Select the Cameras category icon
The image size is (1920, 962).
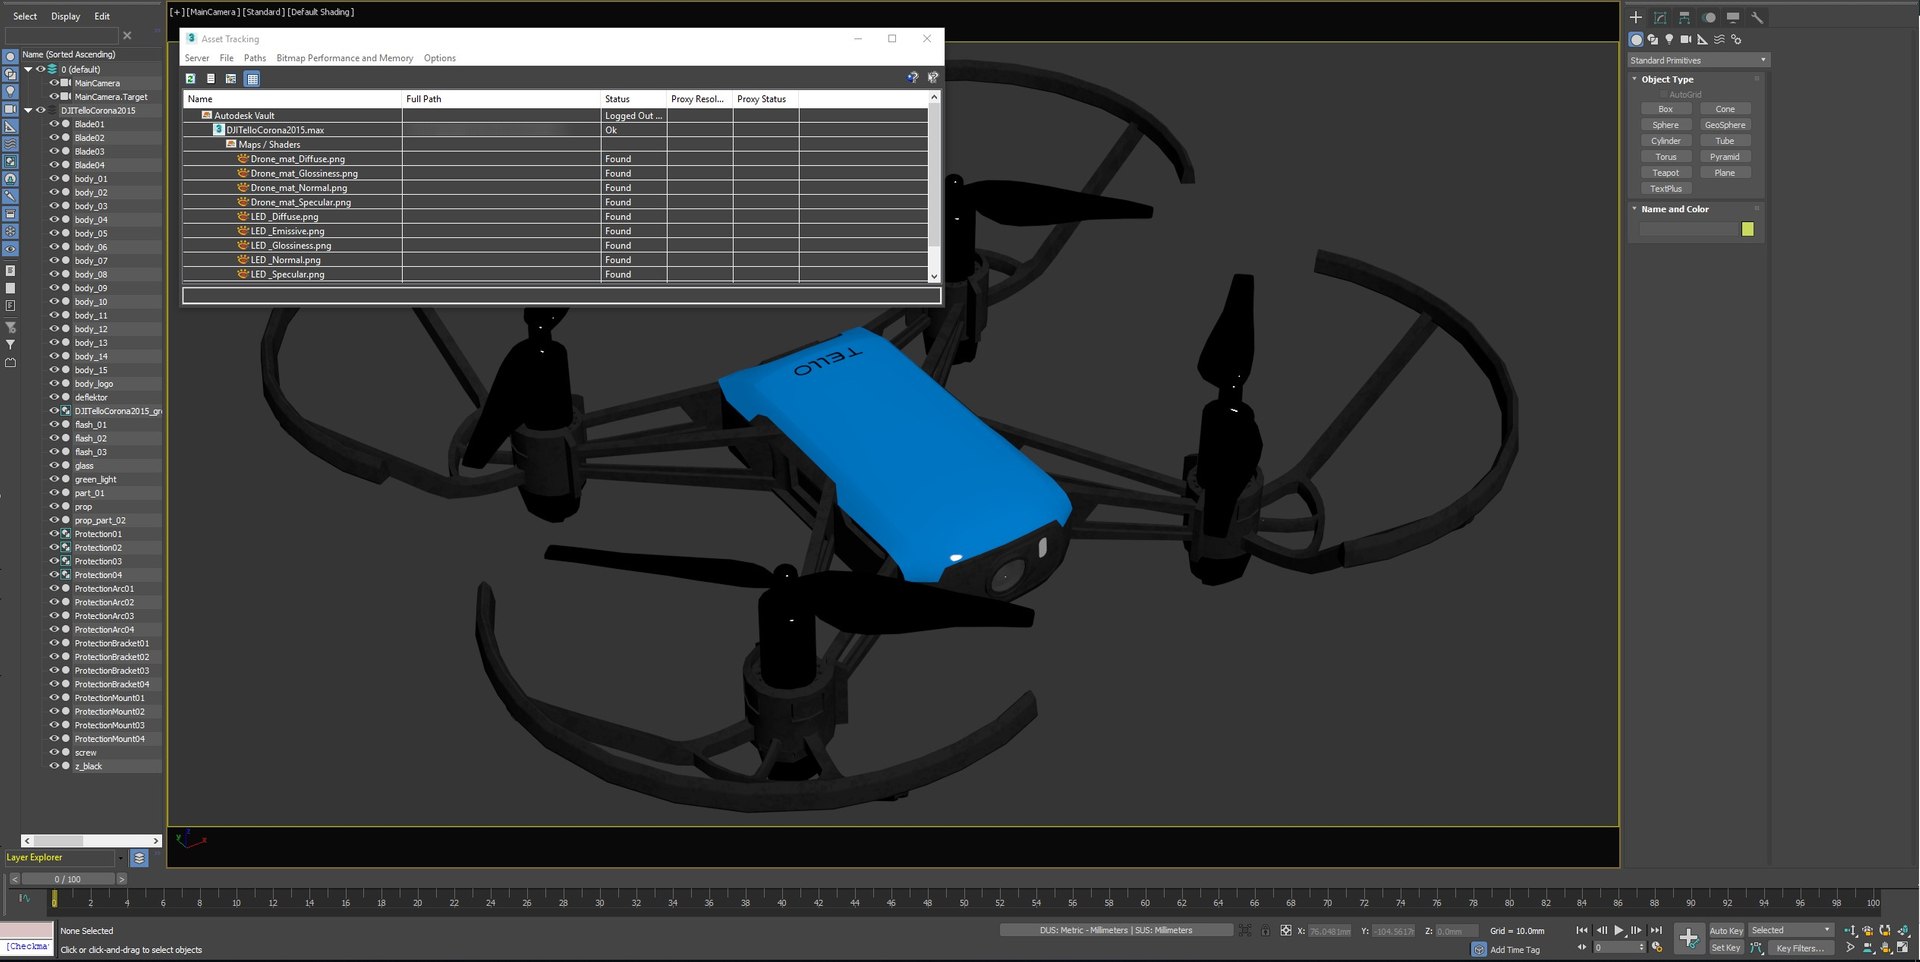tap(1686, 40)
